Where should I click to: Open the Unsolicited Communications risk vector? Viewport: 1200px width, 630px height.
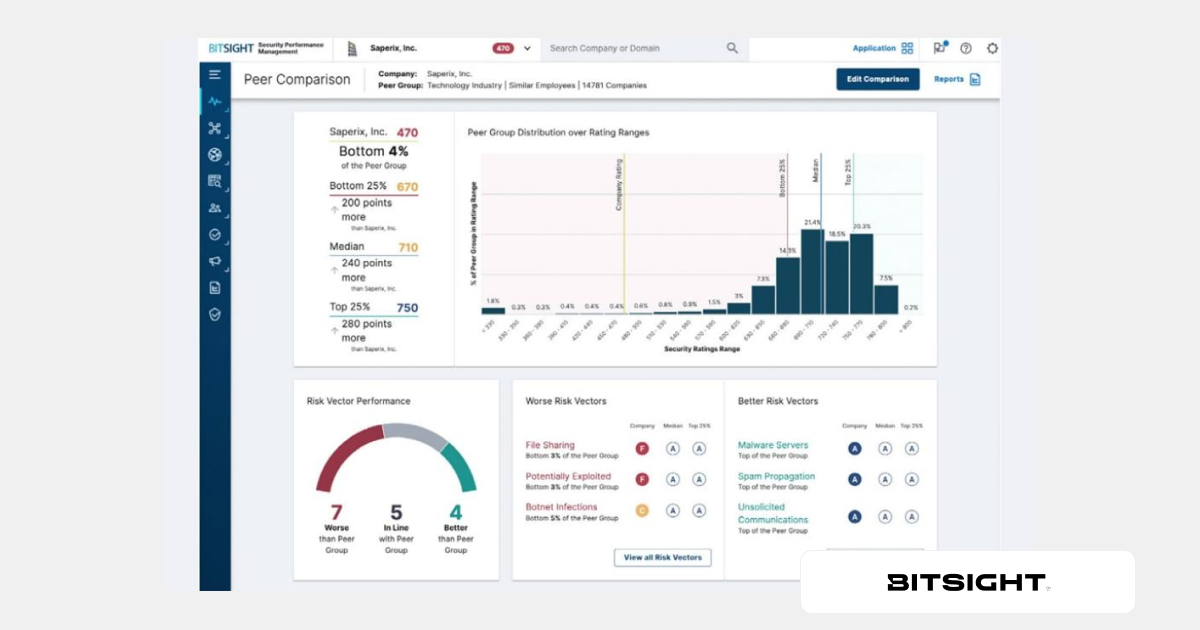[x=773, y=513]
